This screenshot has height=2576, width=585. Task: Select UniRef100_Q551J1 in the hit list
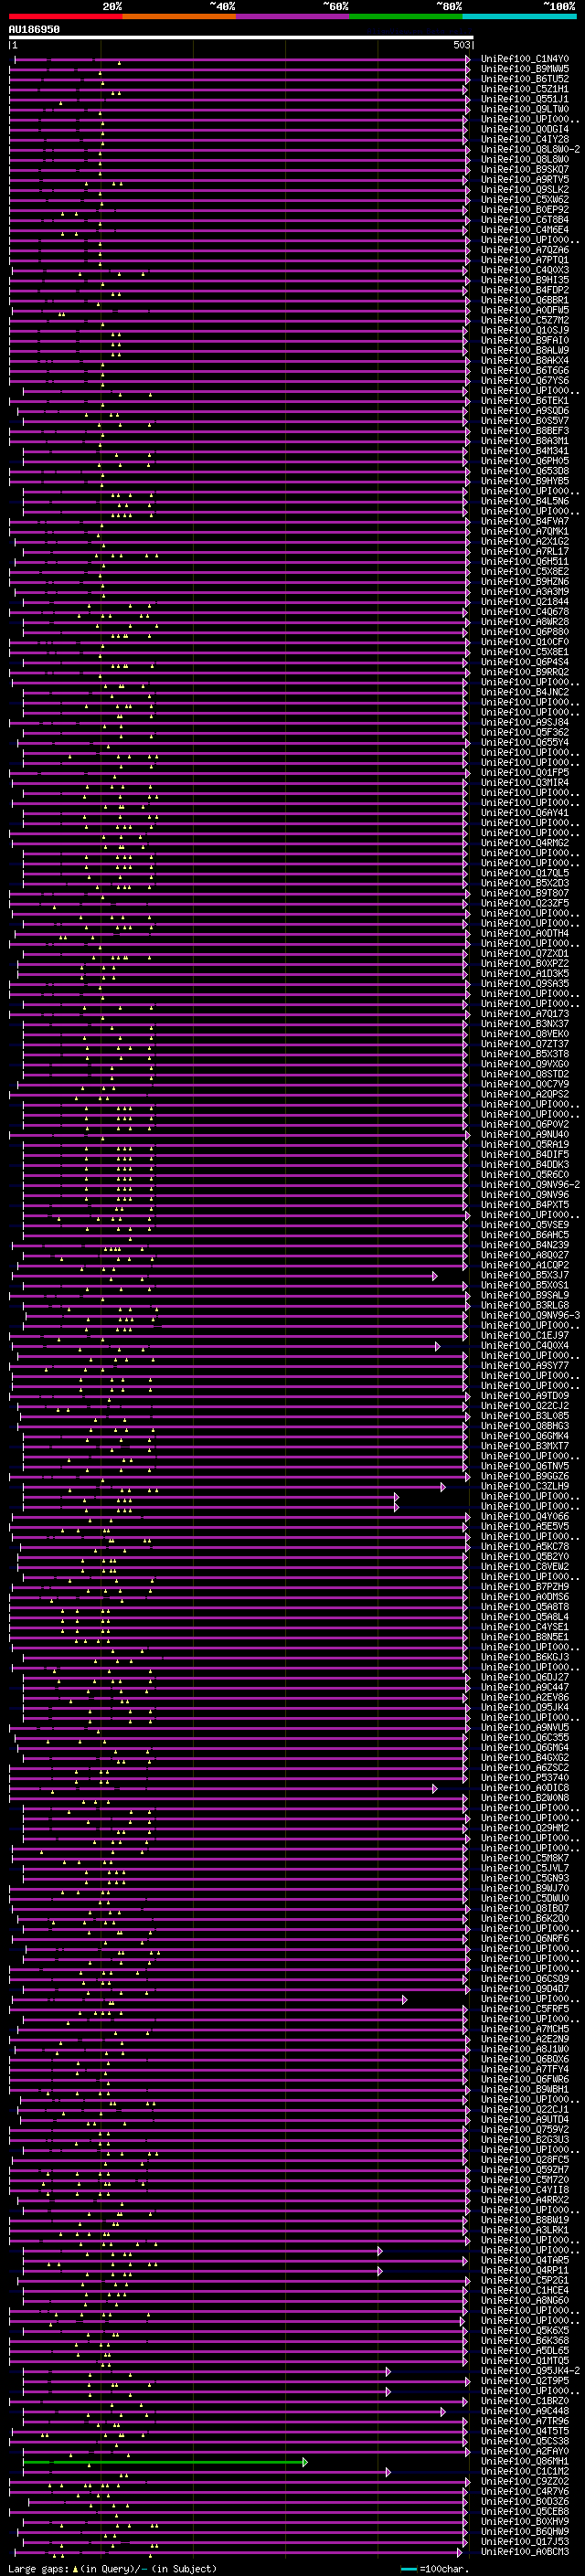[525, 99]
